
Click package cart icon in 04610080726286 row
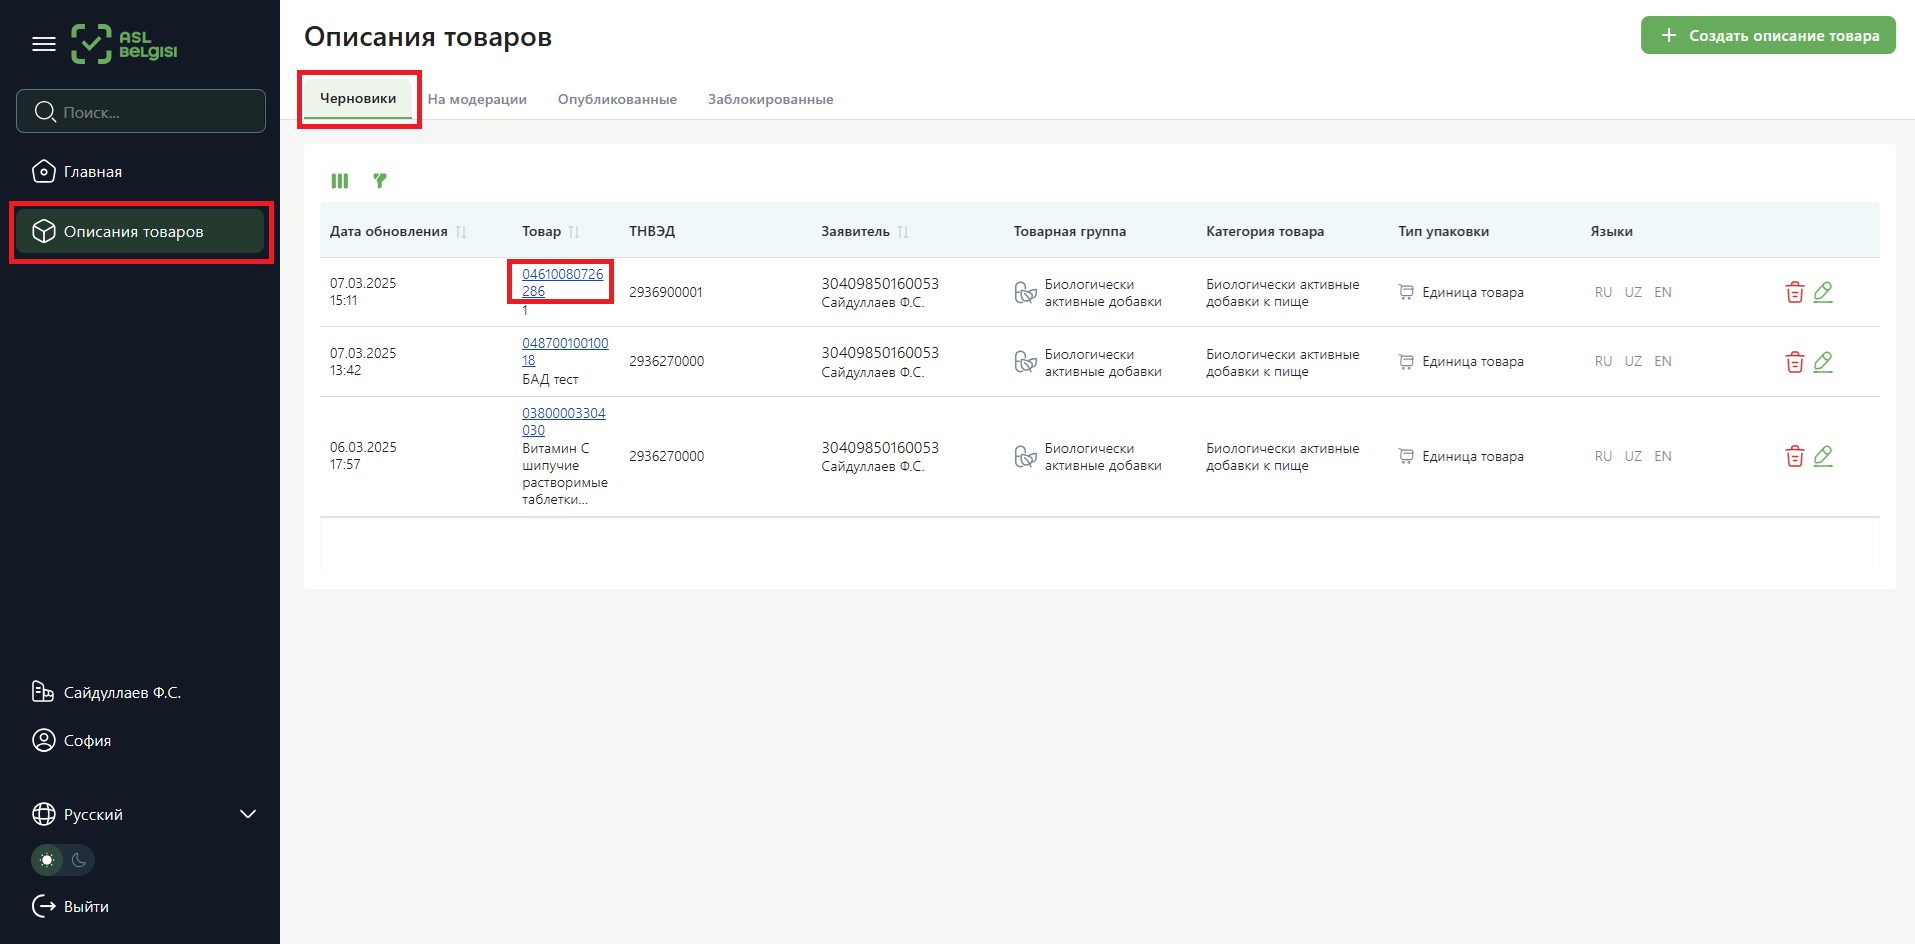(x=1406, y=292)
